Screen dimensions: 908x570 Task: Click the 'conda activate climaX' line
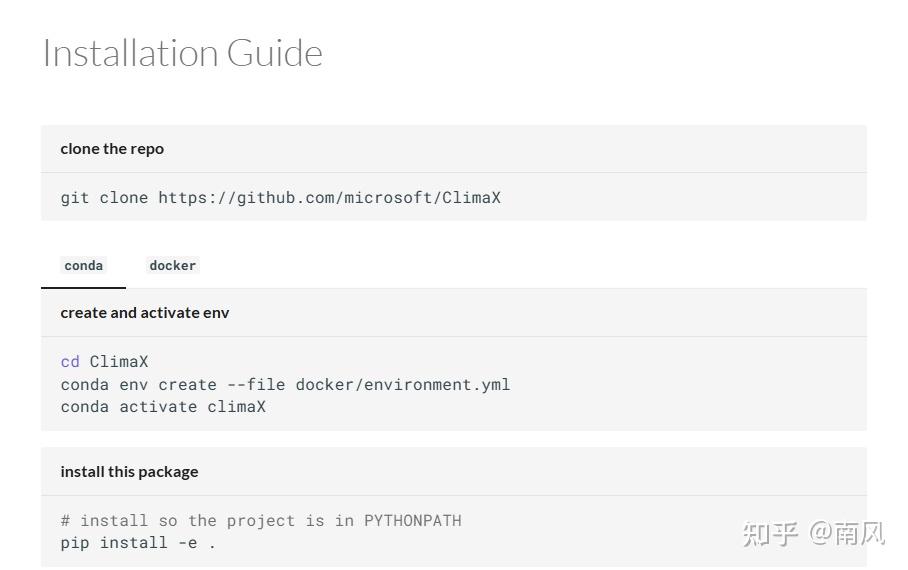tap(163, 406)
